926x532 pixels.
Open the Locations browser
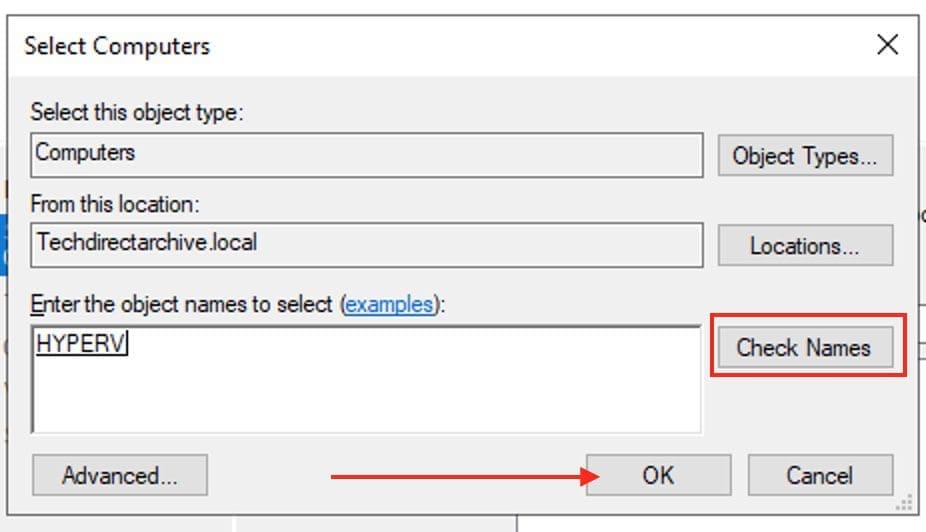pos(804,245)
